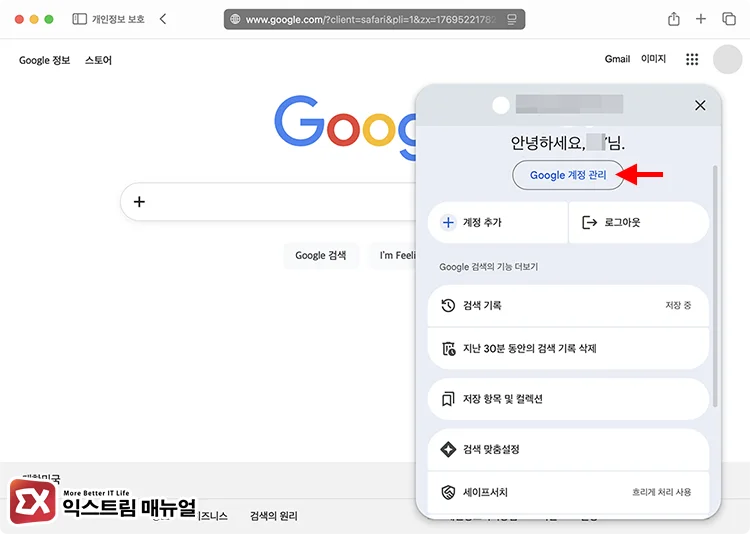Select 지난 30분 동안의 검색 기록 삭제
The image size is (750, 534).
click(568, 348)
